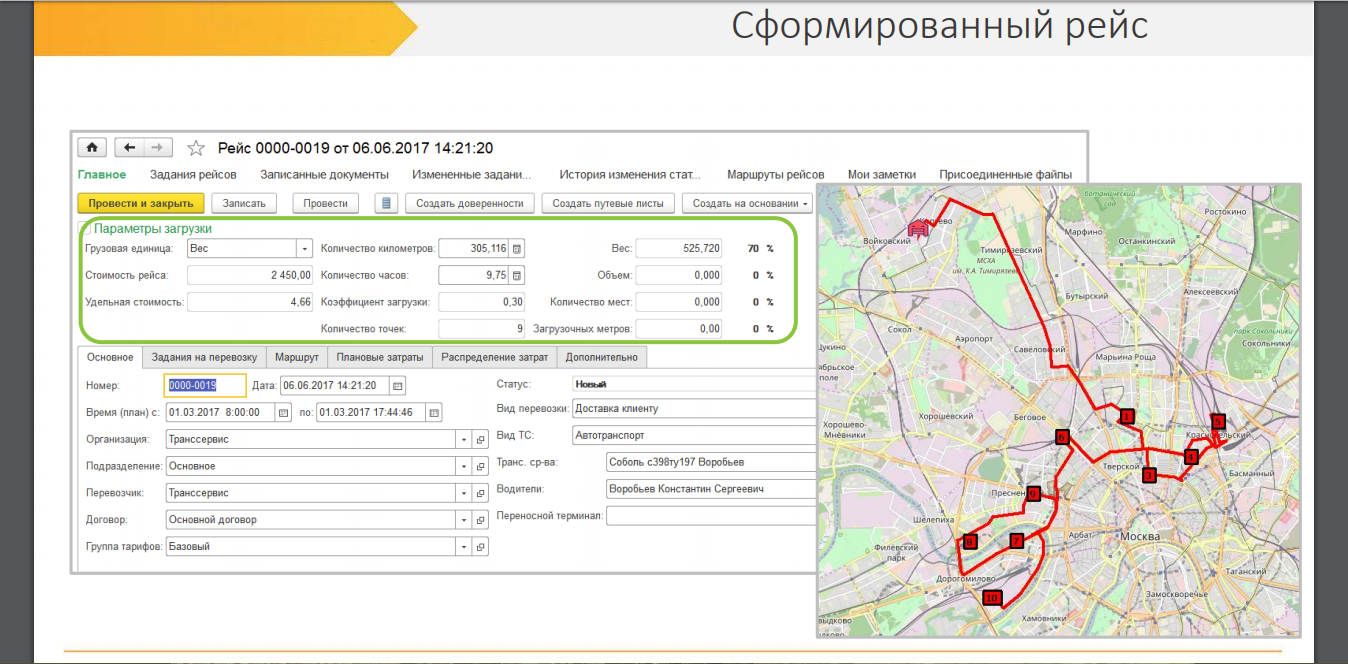1348x664 pixels.
Task: Click into the Стоимость рейса field
Action: click(250, 275)
